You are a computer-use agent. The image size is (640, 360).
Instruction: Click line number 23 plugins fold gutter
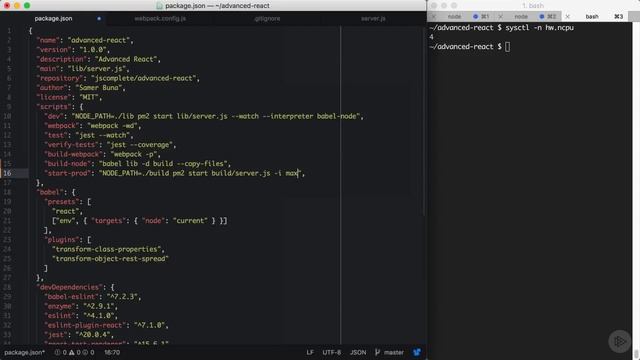8,240
